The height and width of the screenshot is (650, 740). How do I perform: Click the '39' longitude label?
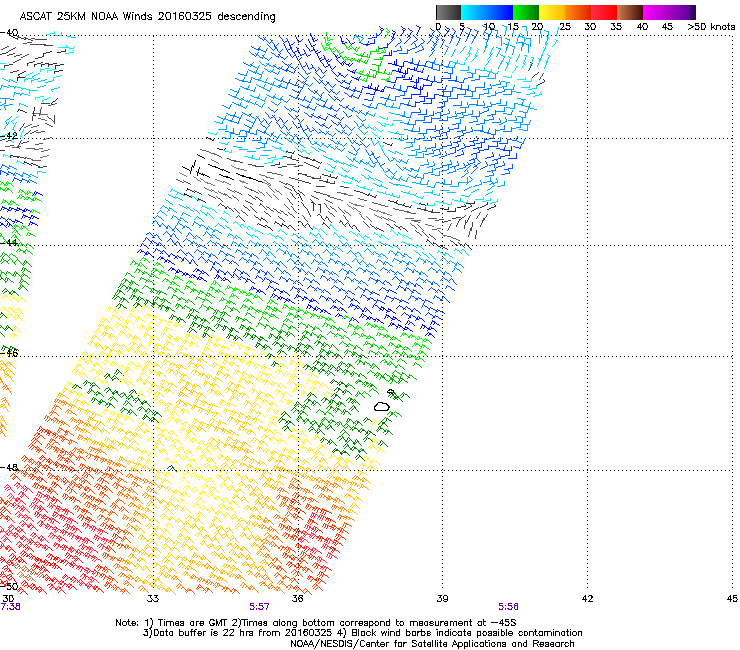[x=442, y=599]
